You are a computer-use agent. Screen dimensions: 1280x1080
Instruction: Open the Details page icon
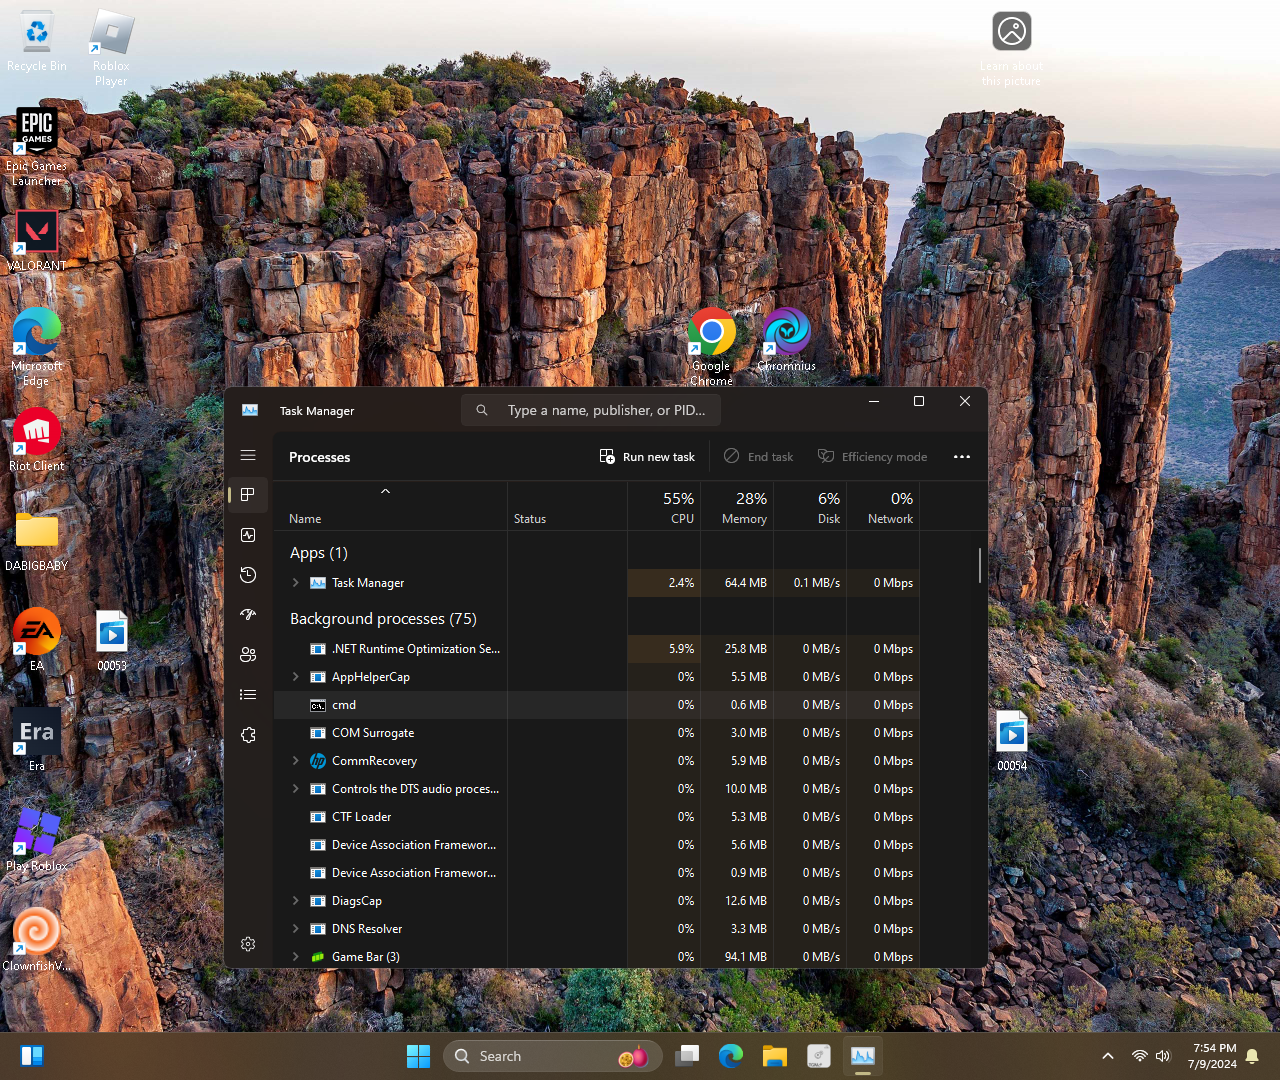pos(248,695)
